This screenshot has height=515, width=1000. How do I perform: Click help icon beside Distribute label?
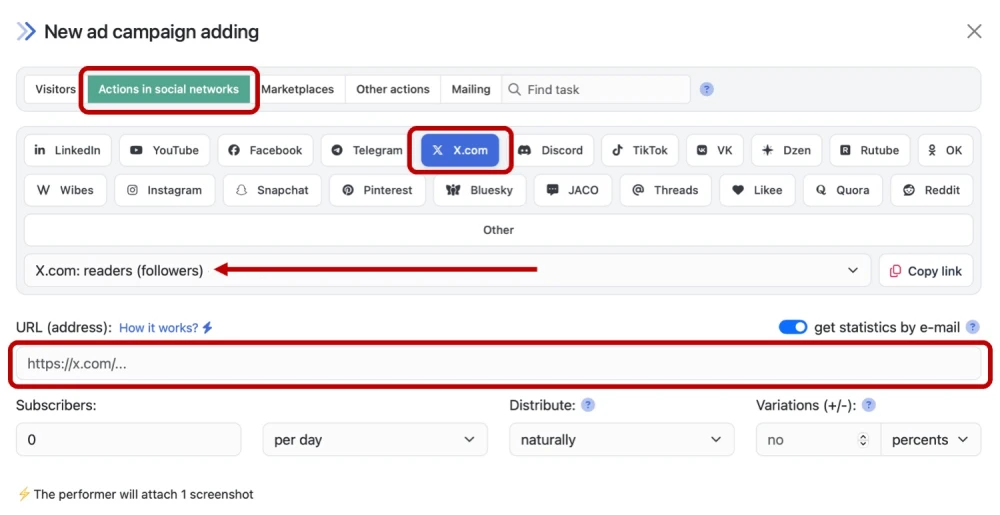coord(588,405)
